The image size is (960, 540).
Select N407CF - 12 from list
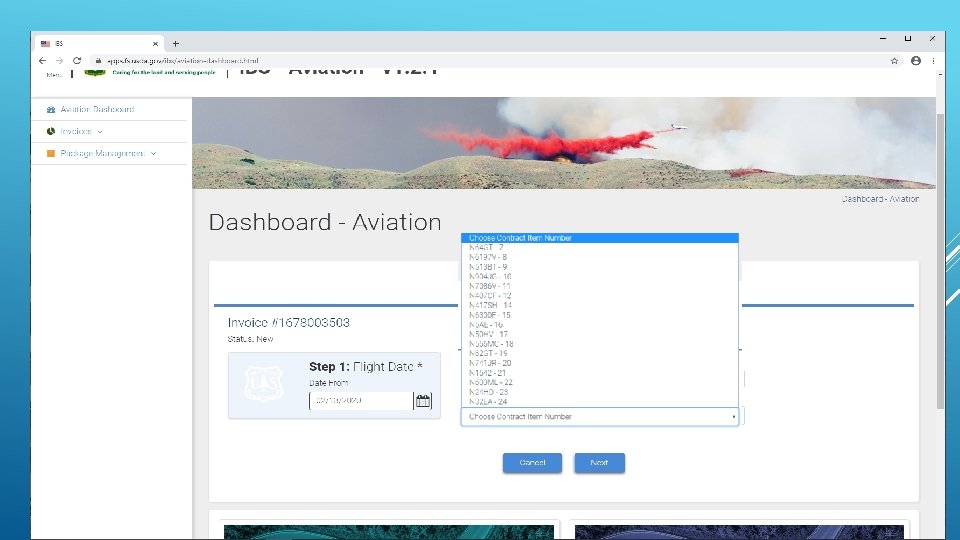point(599,296)
